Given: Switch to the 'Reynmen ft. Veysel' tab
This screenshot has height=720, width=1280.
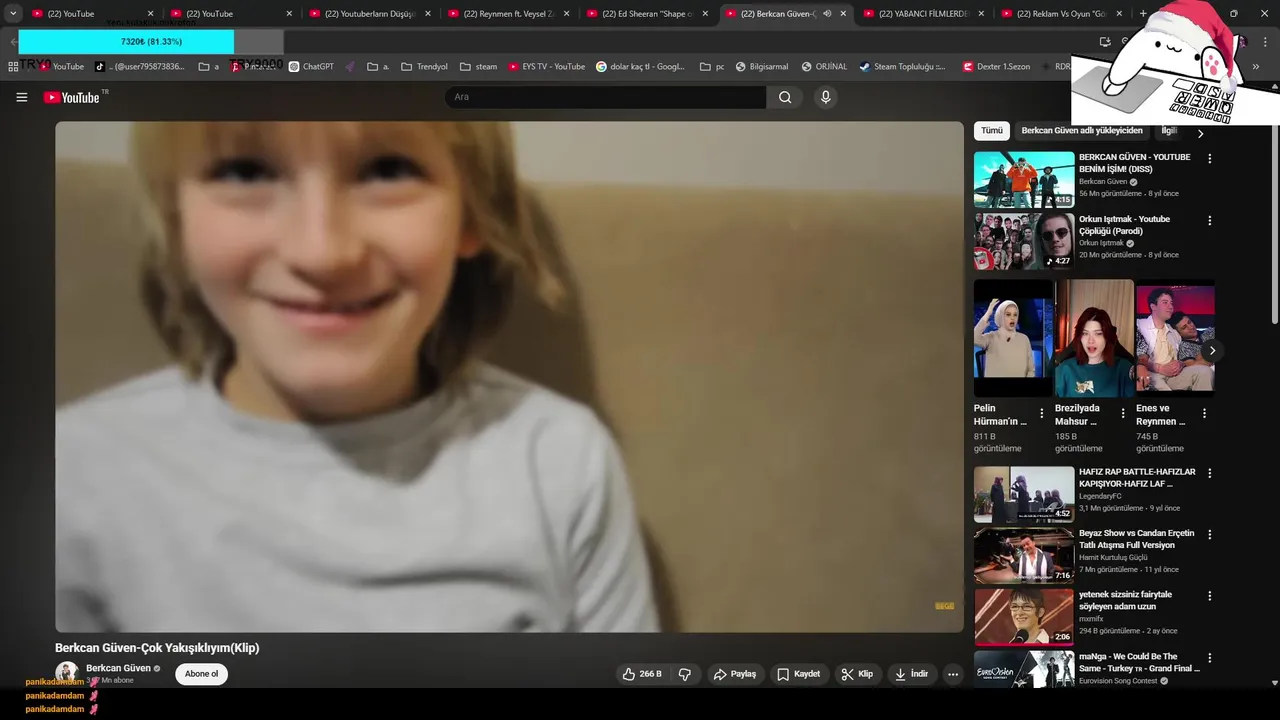Looking at the screenshot, I should (509, 14).
